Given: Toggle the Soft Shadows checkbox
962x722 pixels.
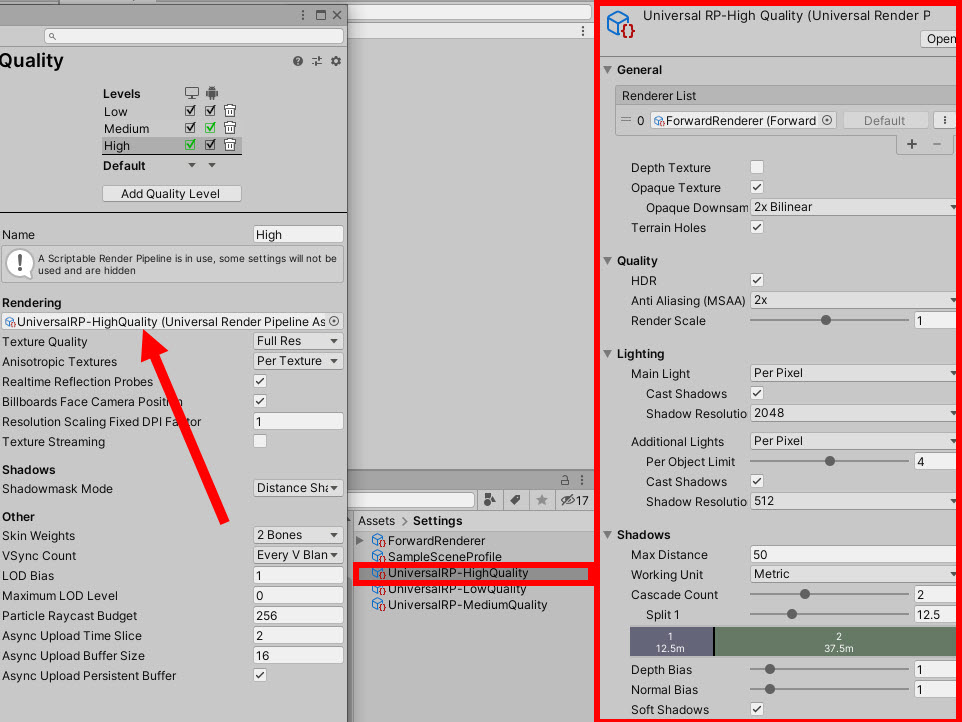Looking at the screenshot, I should 757,709.
